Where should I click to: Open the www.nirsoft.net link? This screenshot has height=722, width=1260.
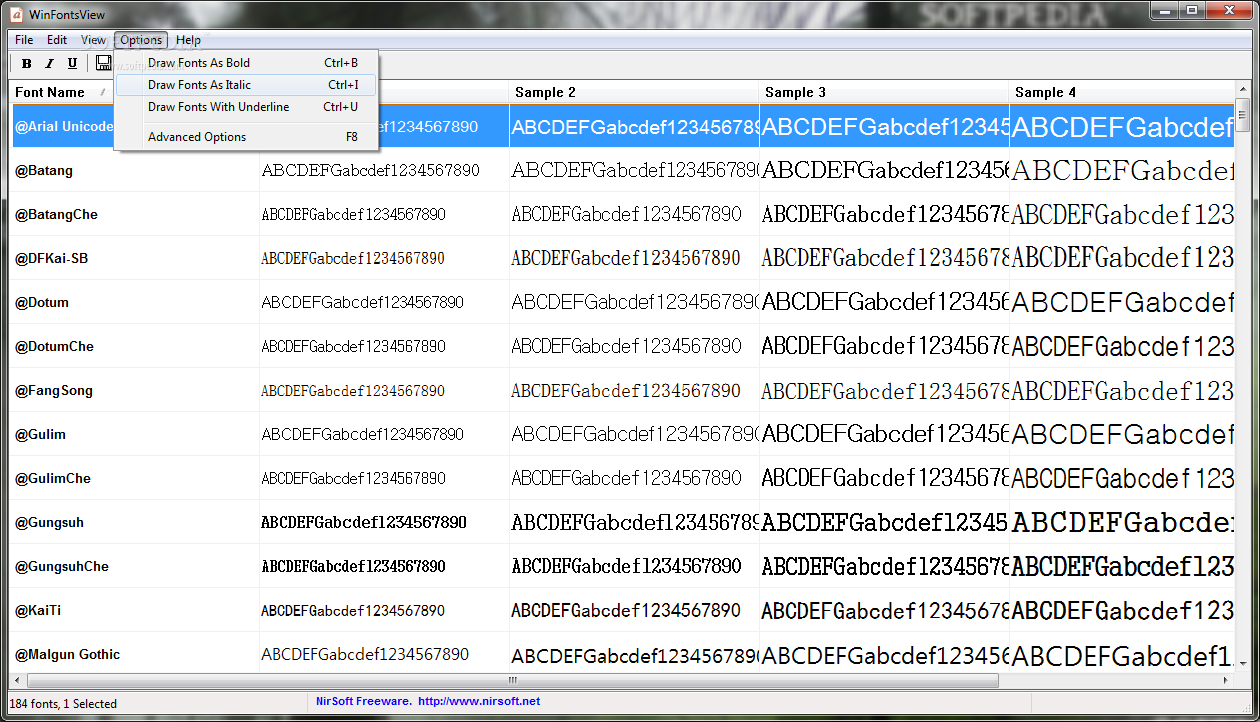(479, 702)
